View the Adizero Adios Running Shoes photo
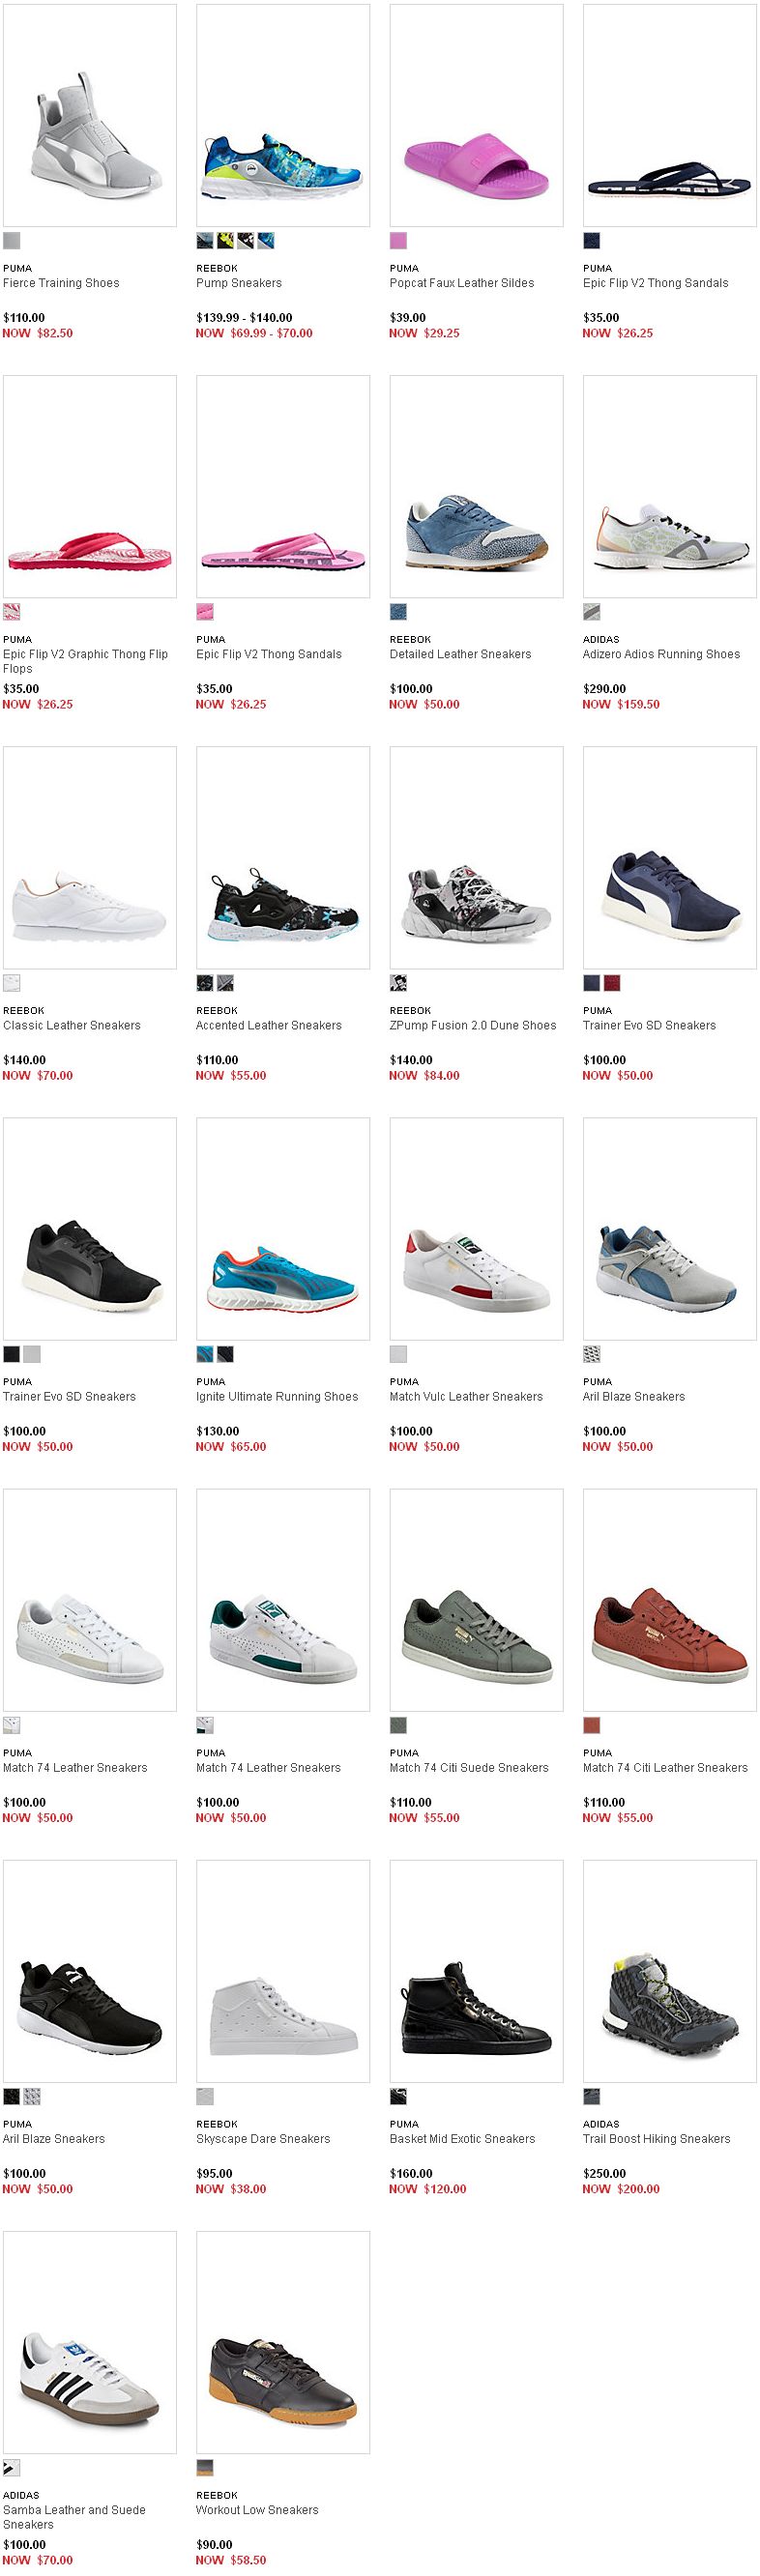760x2576 pixels. click(x=670, y=487)
